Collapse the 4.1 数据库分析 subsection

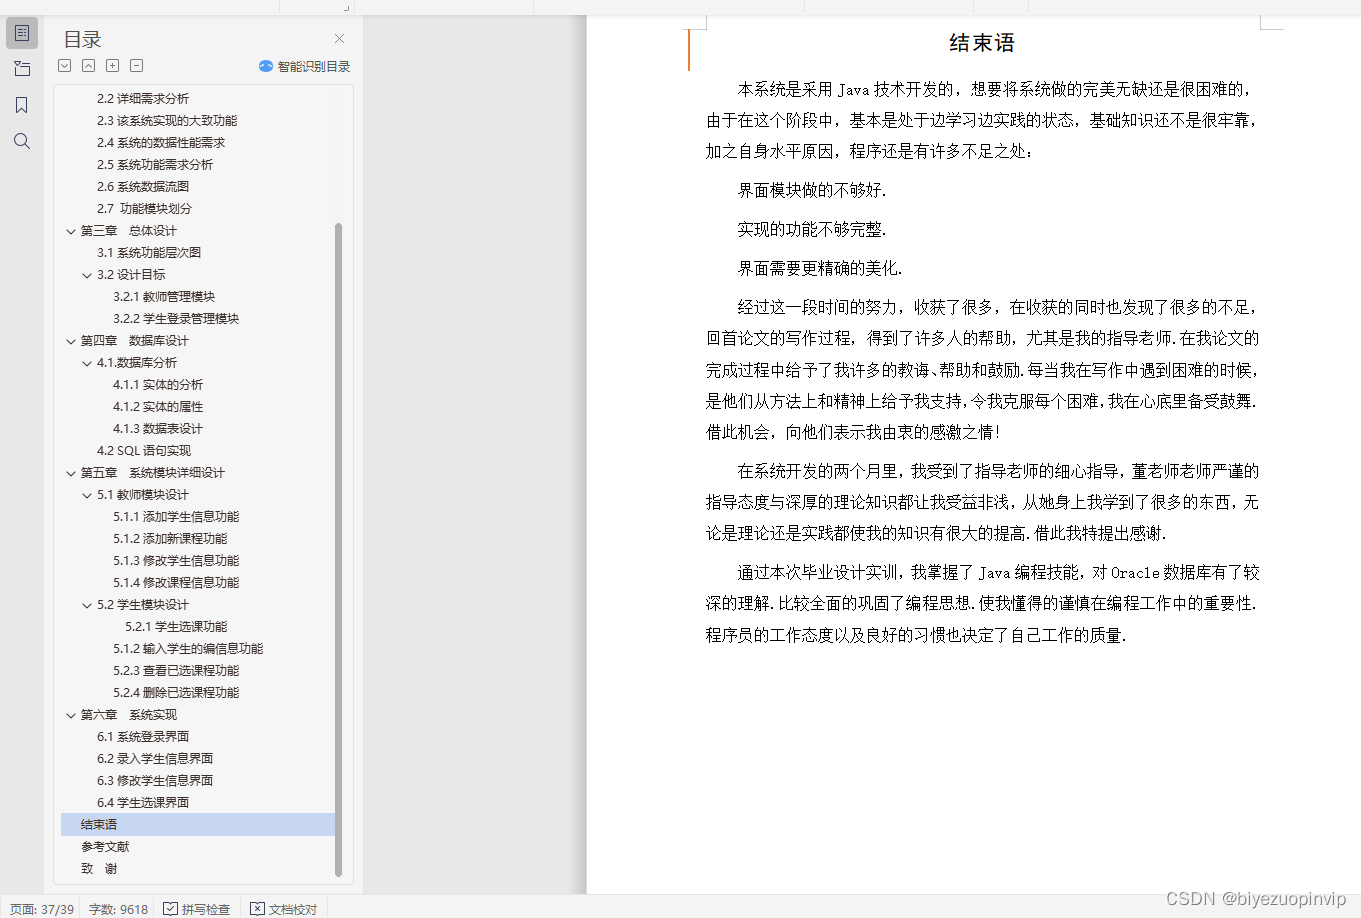(86, 362)
